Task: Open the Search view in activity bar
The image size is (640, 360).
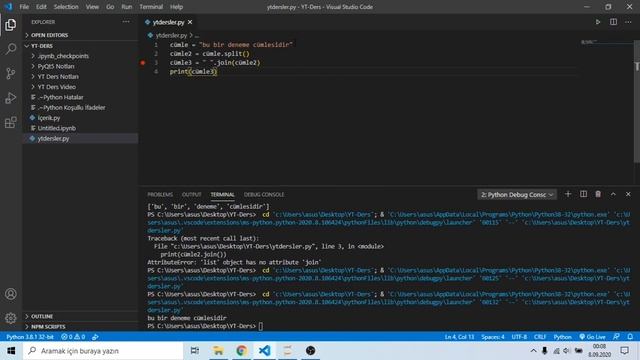Action: pos(11,49)
